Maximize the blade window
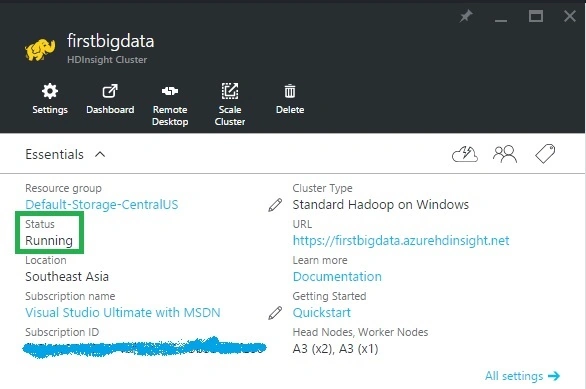 536,16
